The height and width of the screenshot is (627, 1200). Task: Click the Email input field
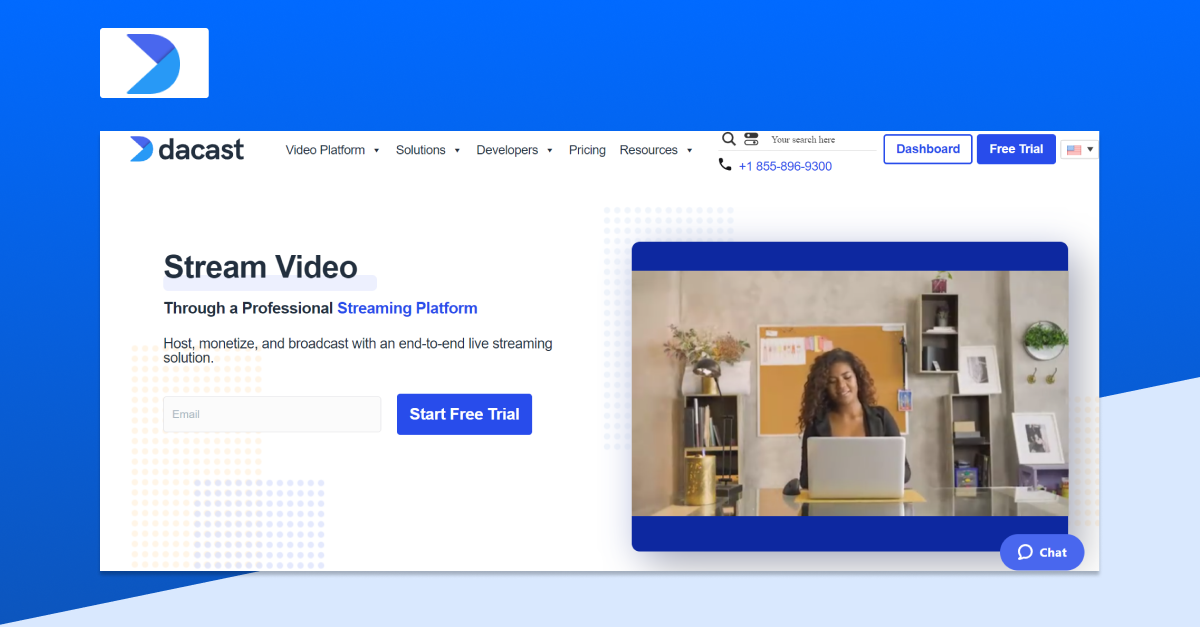tap(271, 414)
